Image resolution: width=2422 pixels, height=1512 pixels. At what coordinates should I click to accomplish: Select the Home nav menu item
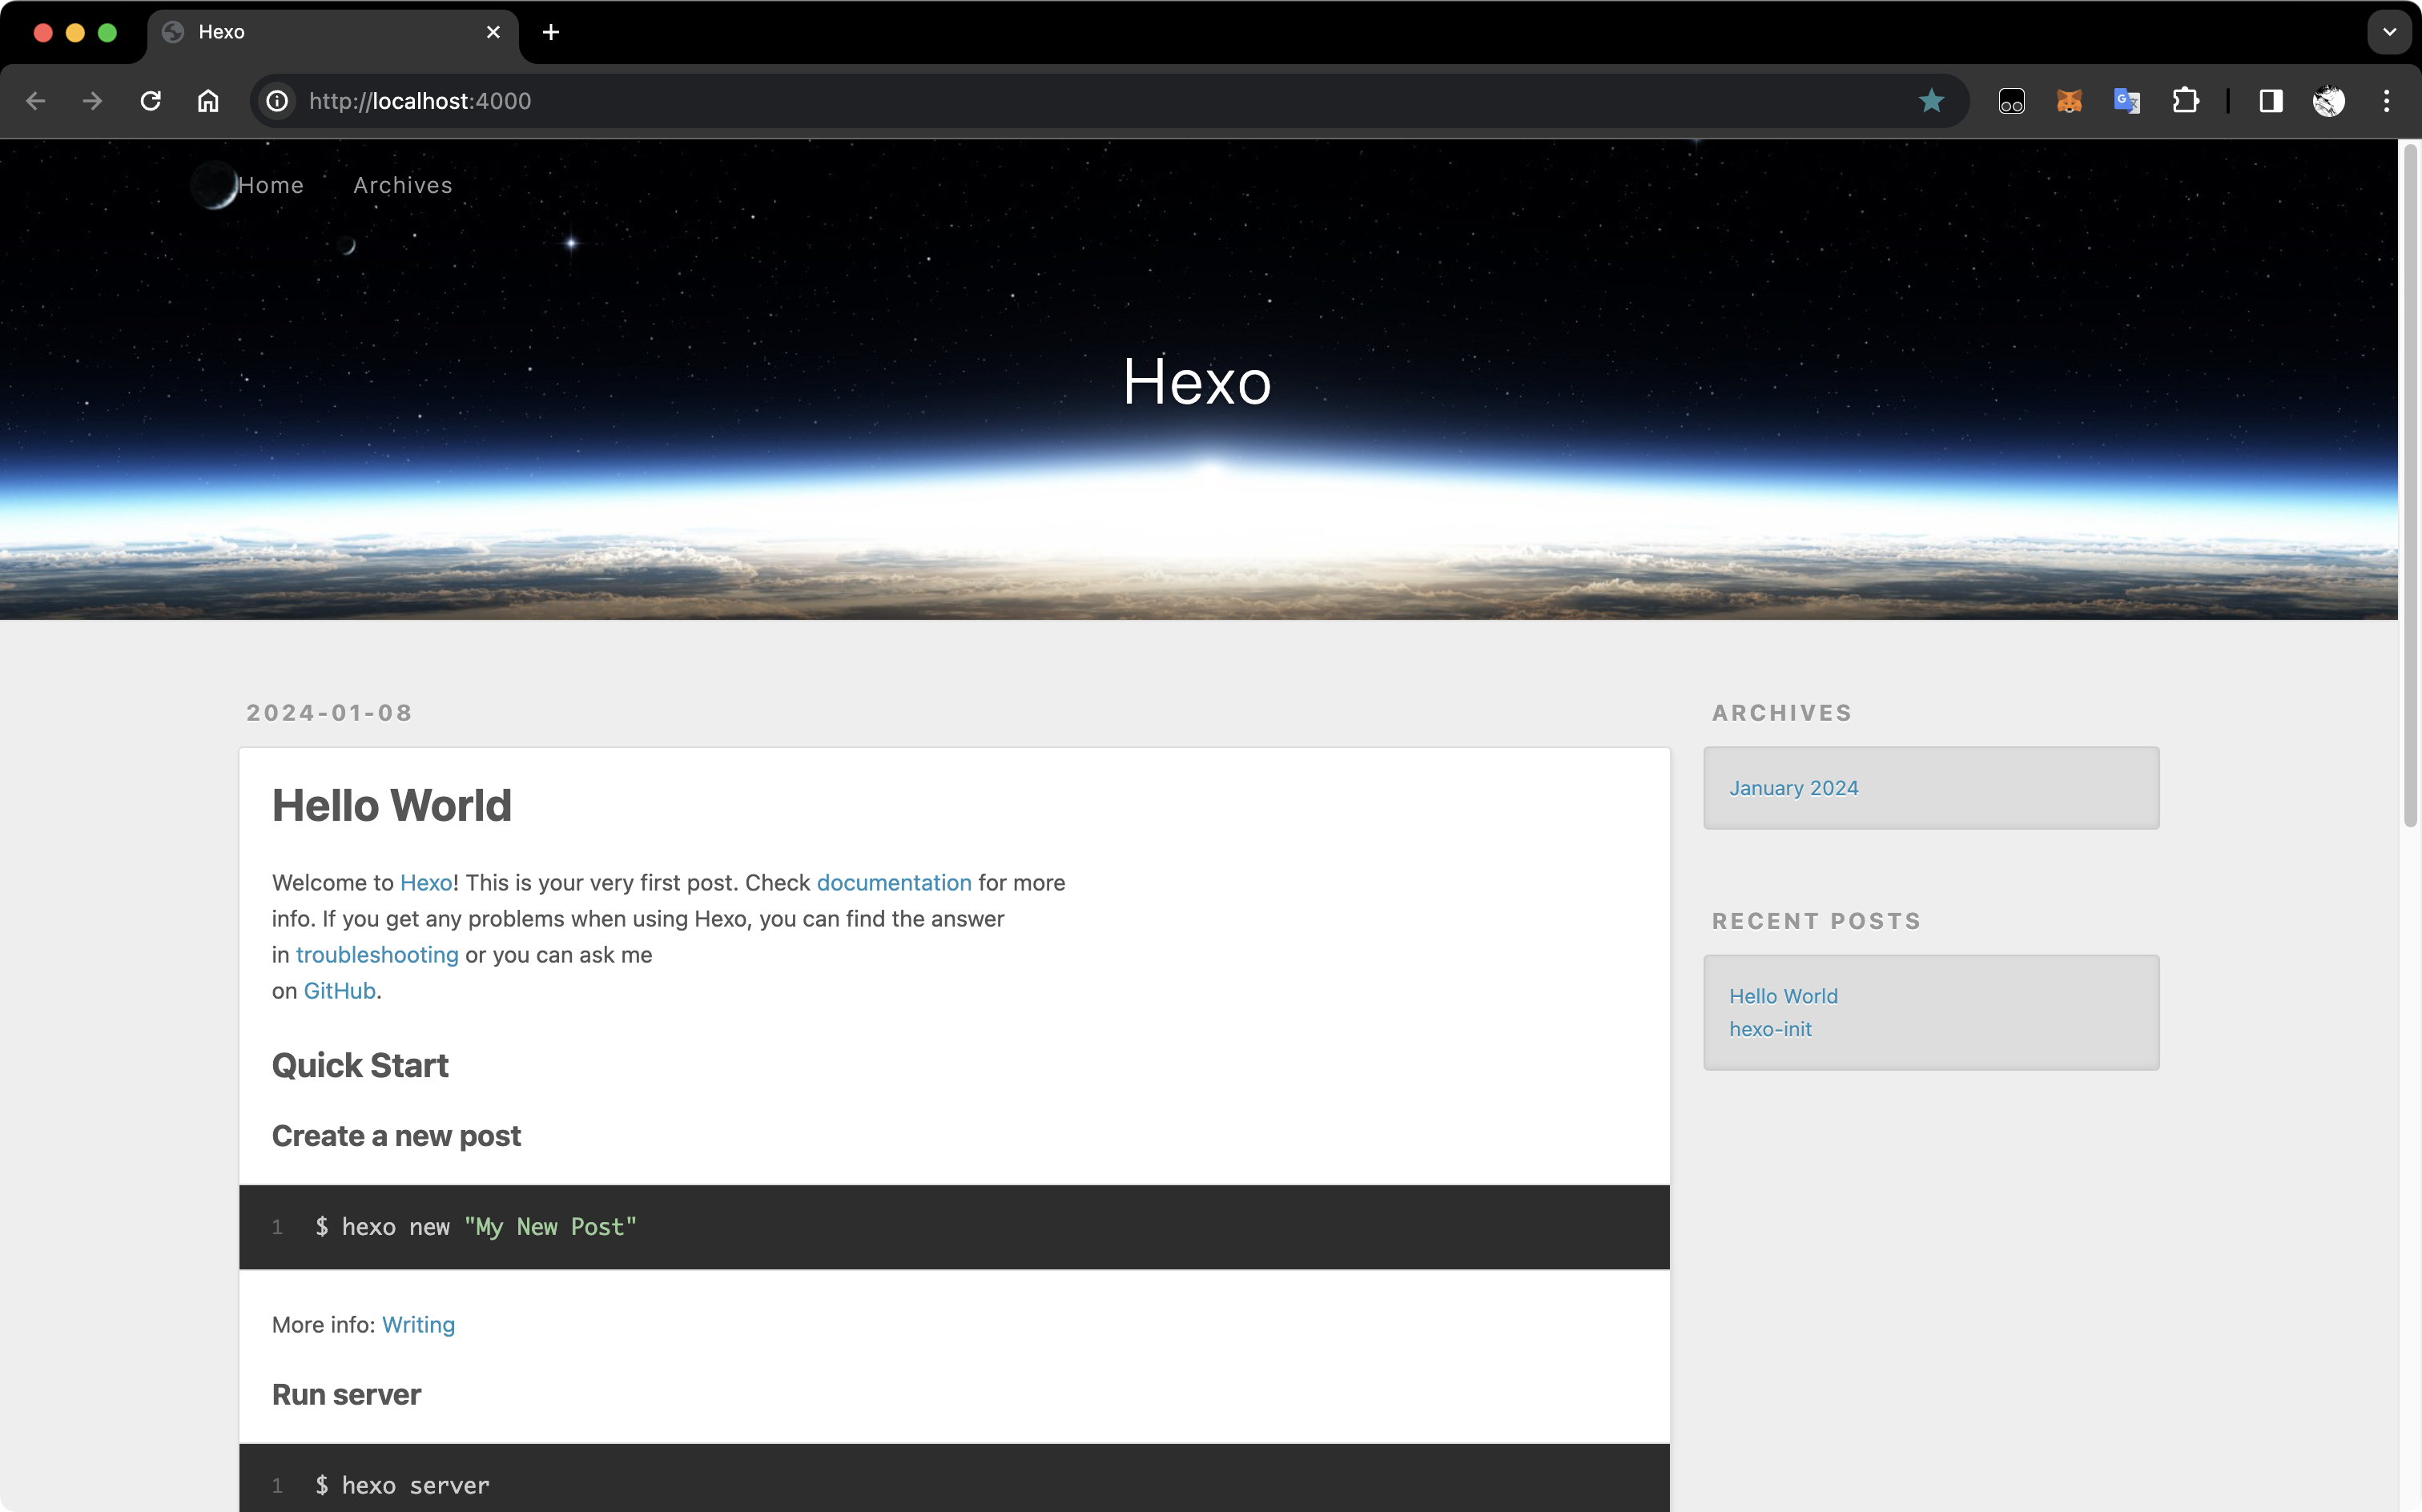click(x=271, y=185)
